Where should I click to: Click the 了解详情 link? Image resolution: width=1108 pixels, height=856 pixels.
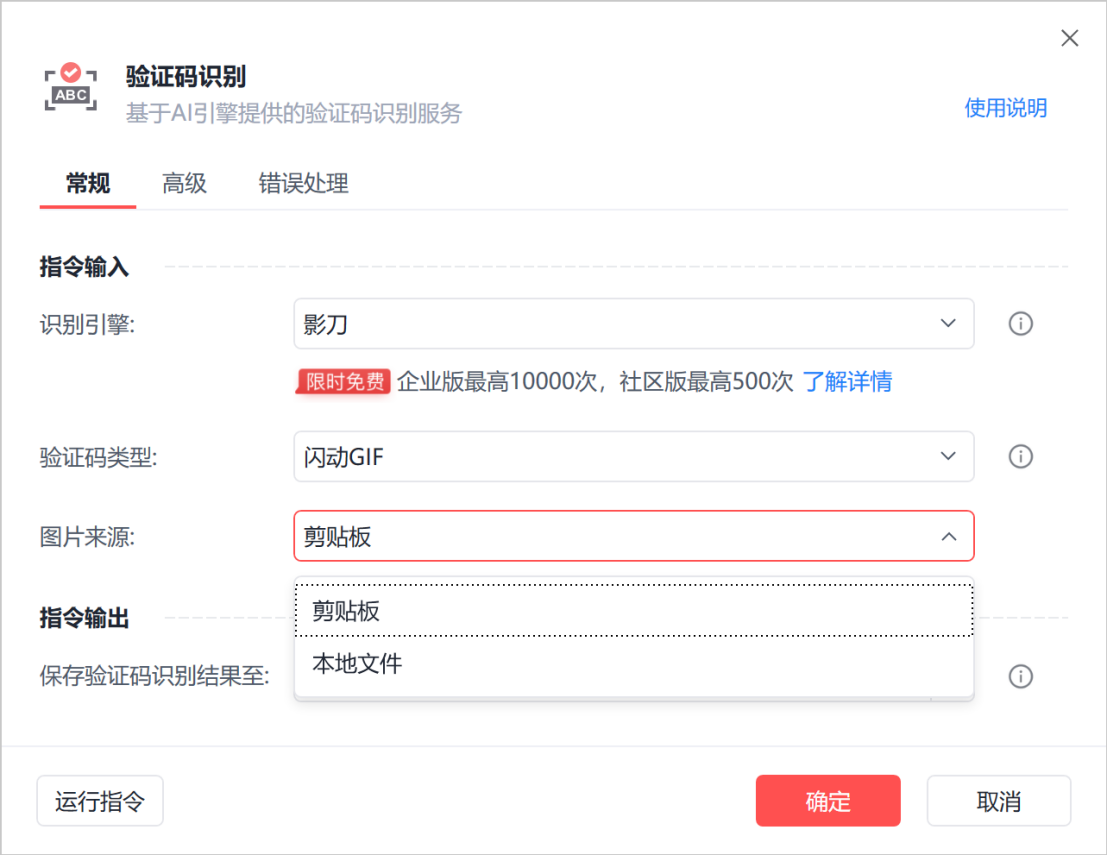847,381
